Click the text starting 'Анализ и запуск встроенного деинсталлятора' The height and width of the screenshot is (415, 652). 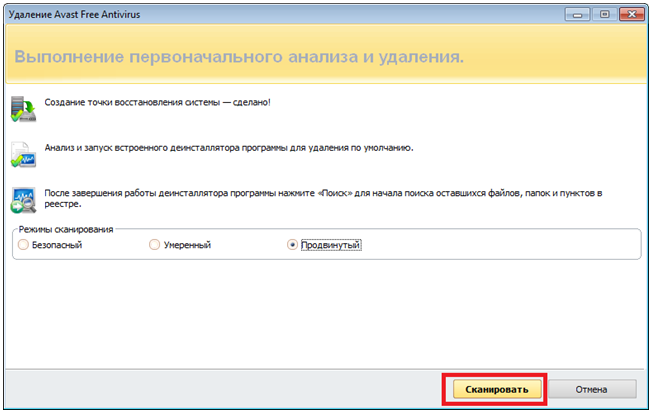tap(229, 148)
